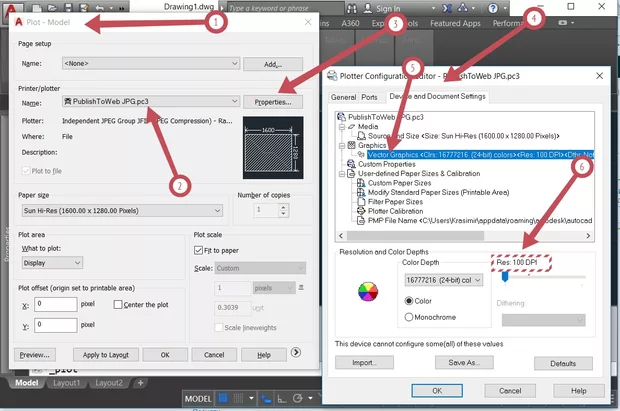
Task: Increase Number of copies with up arrow
Action: pos(283,206)
